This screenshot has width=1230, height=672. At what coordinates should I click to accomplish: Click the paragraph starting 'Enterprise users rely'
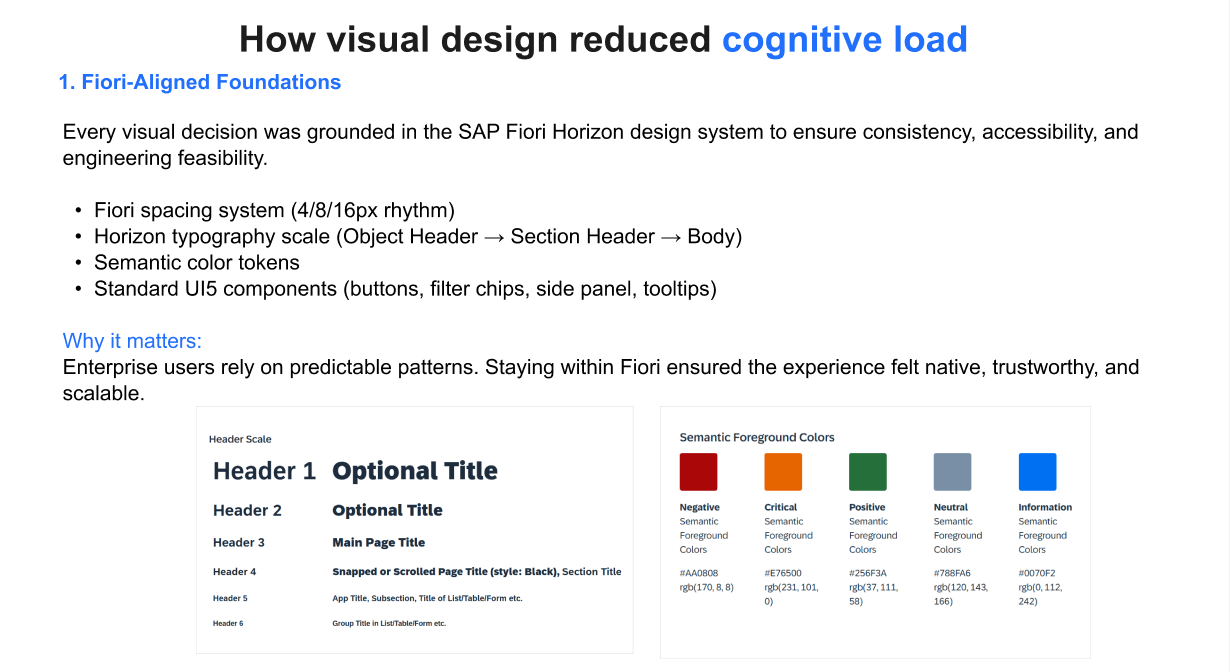click(x=600, y=380)
